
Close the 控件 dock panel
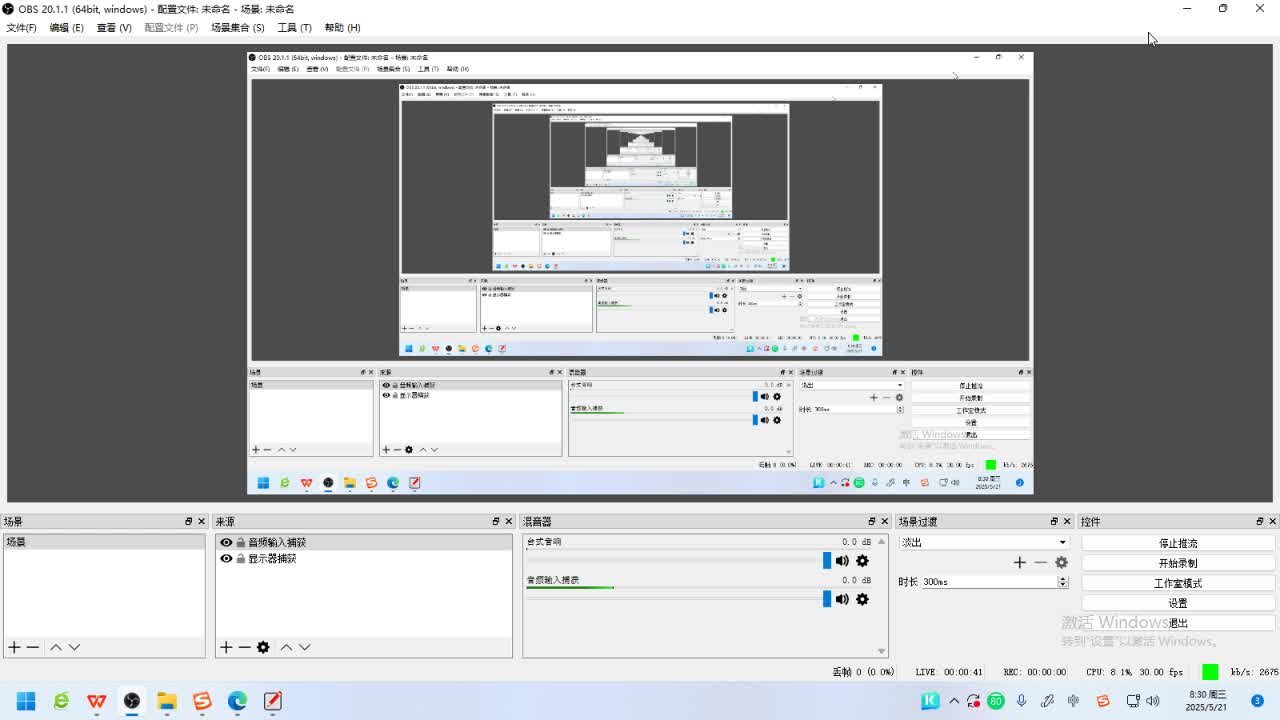point(1272,521)
